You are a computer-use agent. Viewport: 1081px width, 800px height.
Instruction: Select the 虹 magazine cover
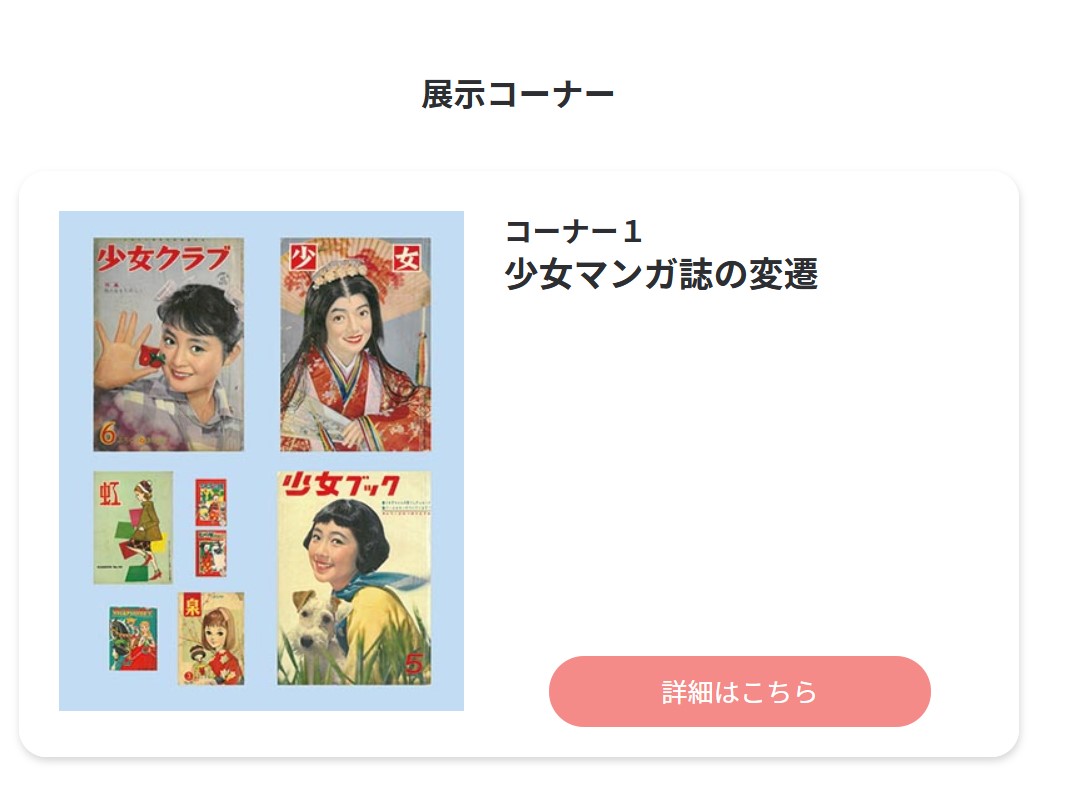pyautogui.click(x=133, y=528)
